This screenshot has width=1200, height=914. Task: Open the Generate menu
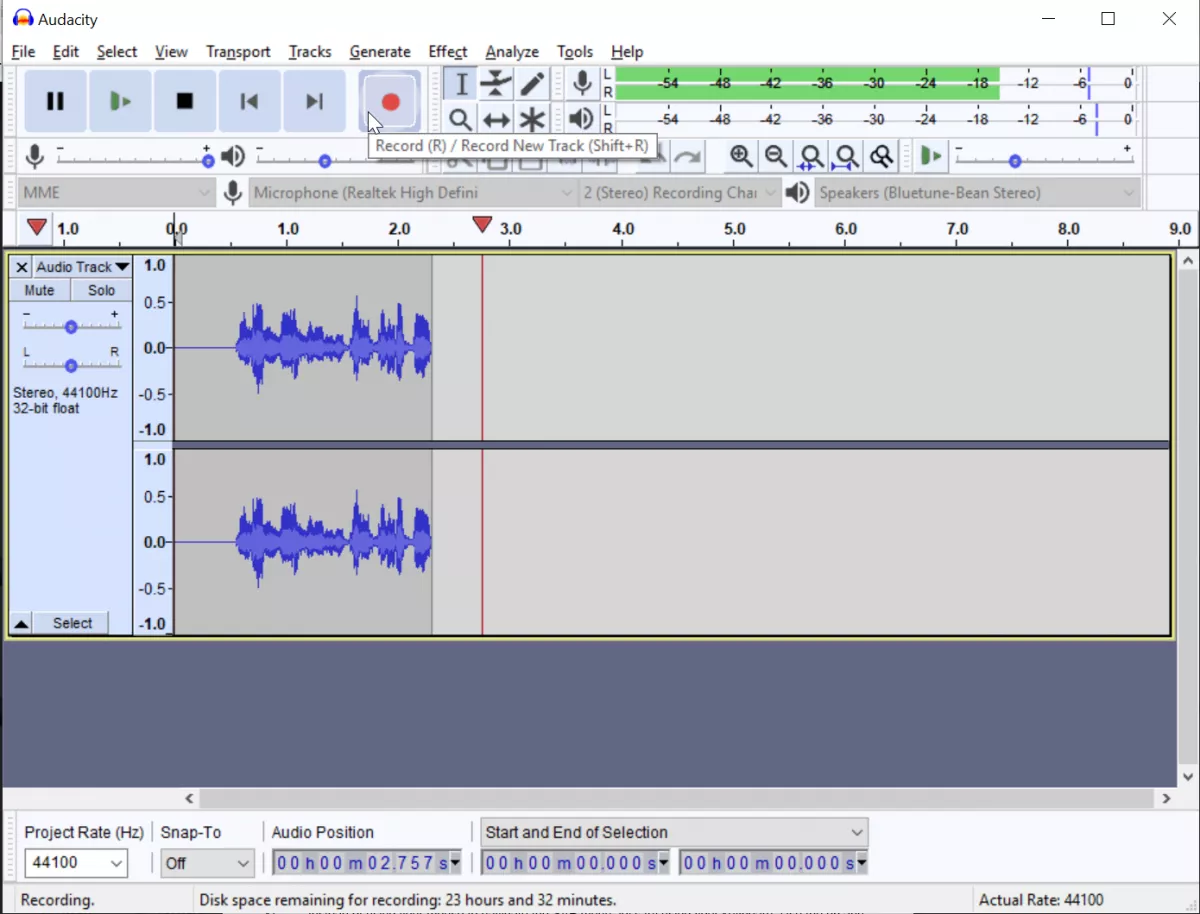coord(380,52)
